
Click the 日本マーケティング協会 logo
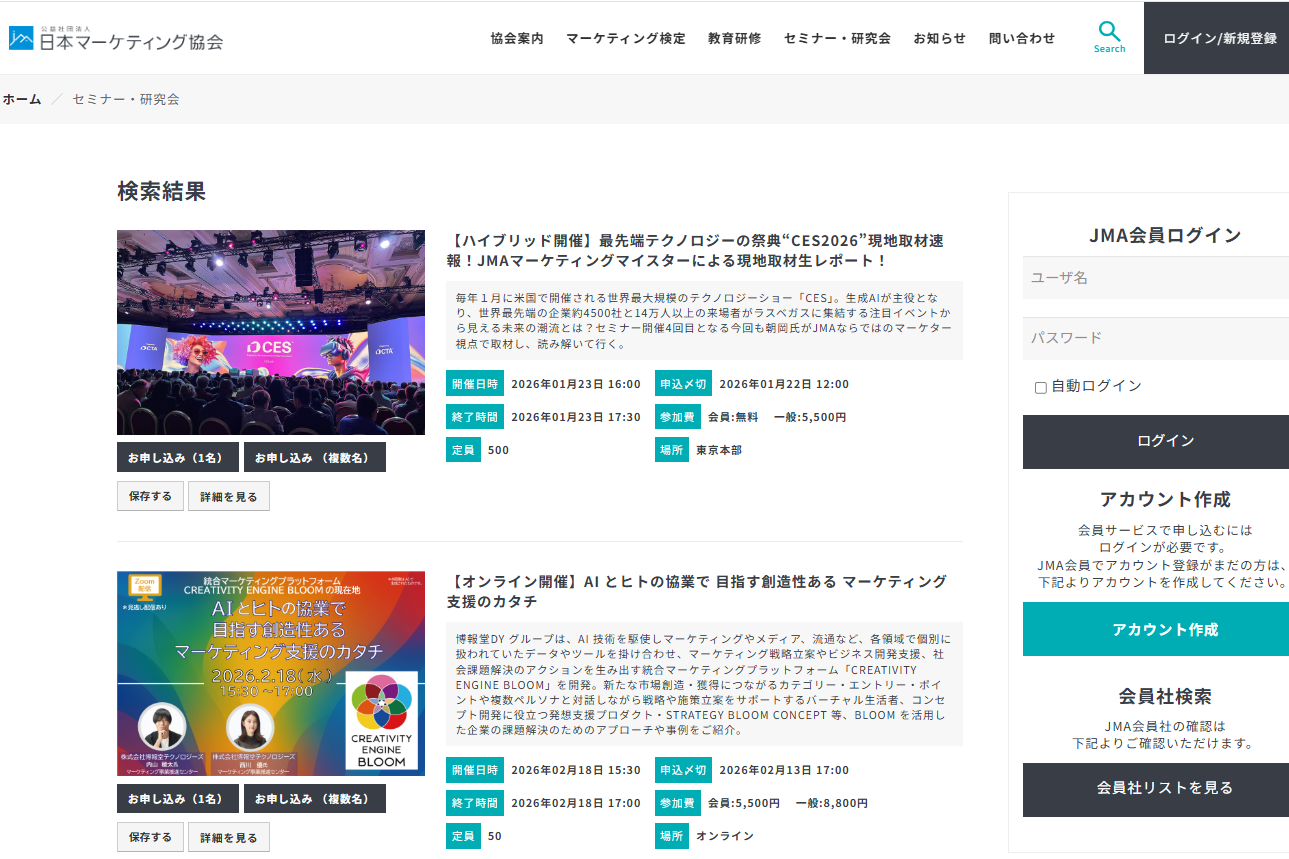pyautogui.click(x=115, y=37)
